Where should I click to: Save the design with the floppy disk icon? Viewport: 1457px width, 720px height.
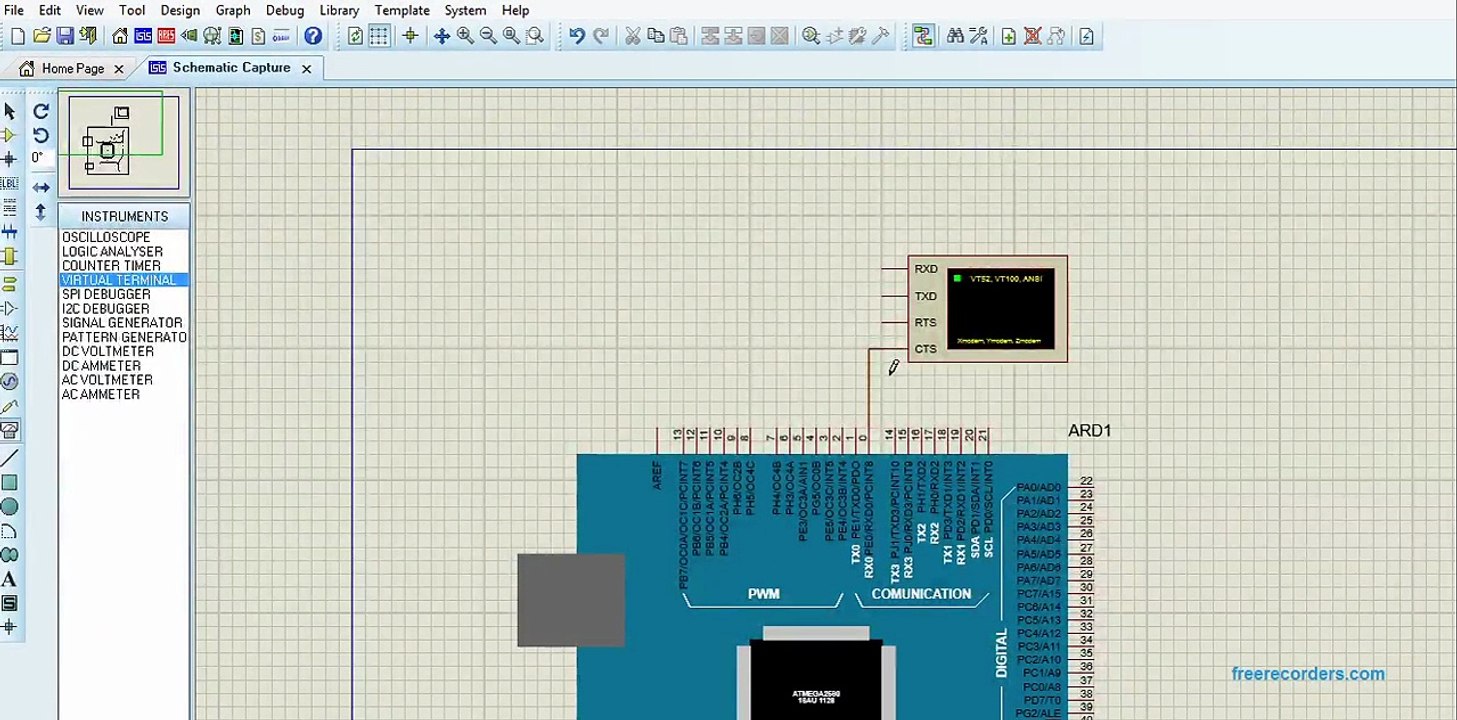click(65, 36)
